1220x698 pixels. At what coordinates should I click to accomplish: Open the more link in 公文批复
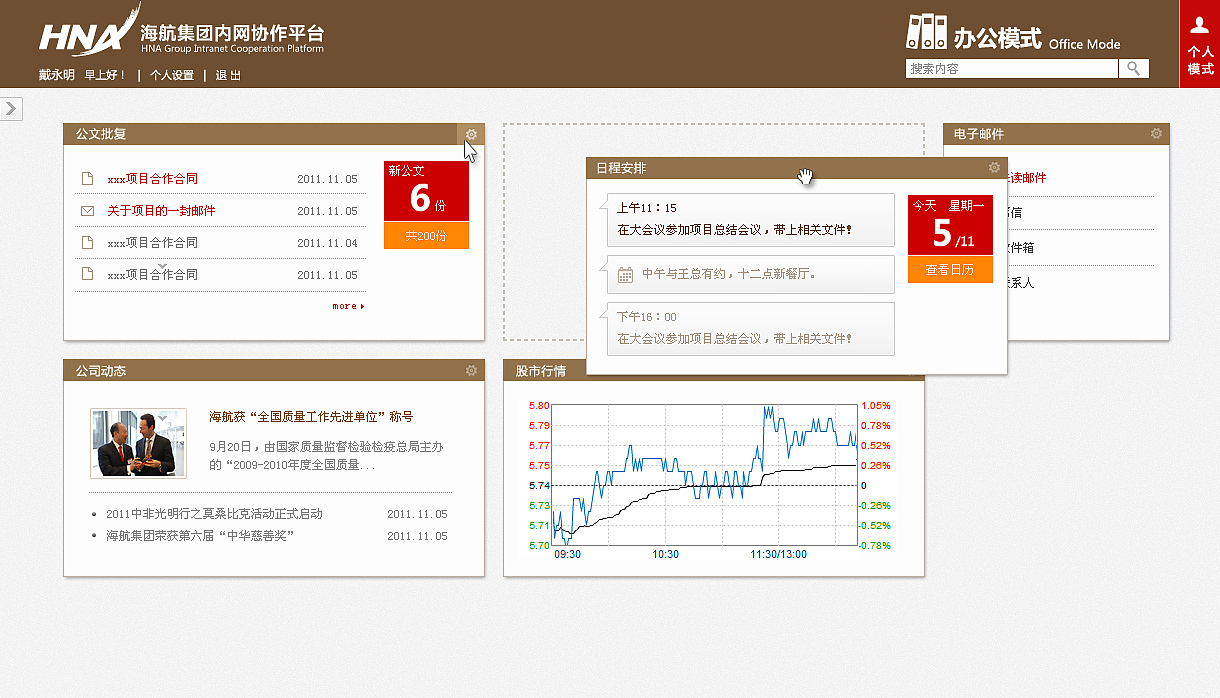346,306
